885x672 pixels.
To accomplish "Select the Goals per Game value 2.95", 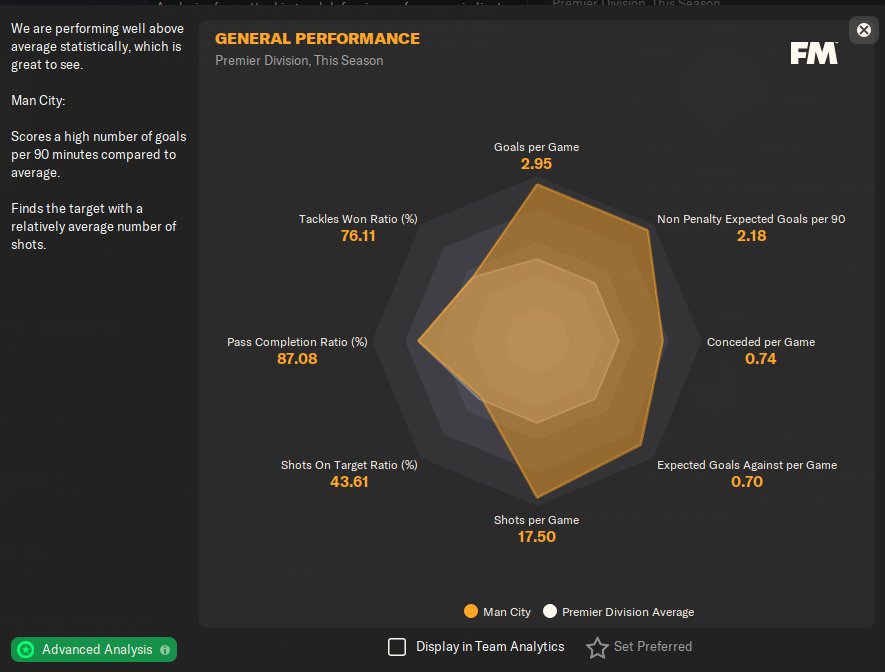I will click(x=536, y=164).
